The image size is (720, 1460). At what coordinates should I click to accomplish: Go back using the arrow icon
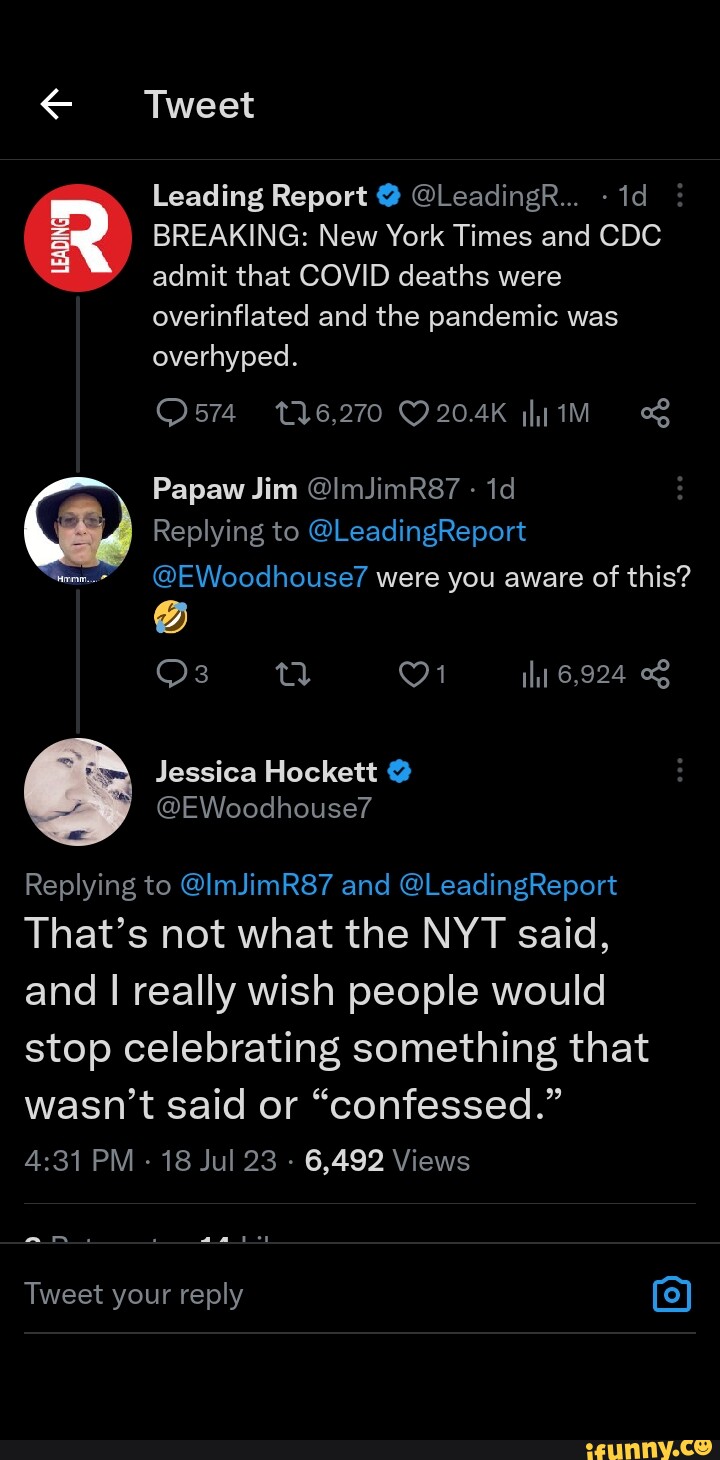click(x=57, y=104)
